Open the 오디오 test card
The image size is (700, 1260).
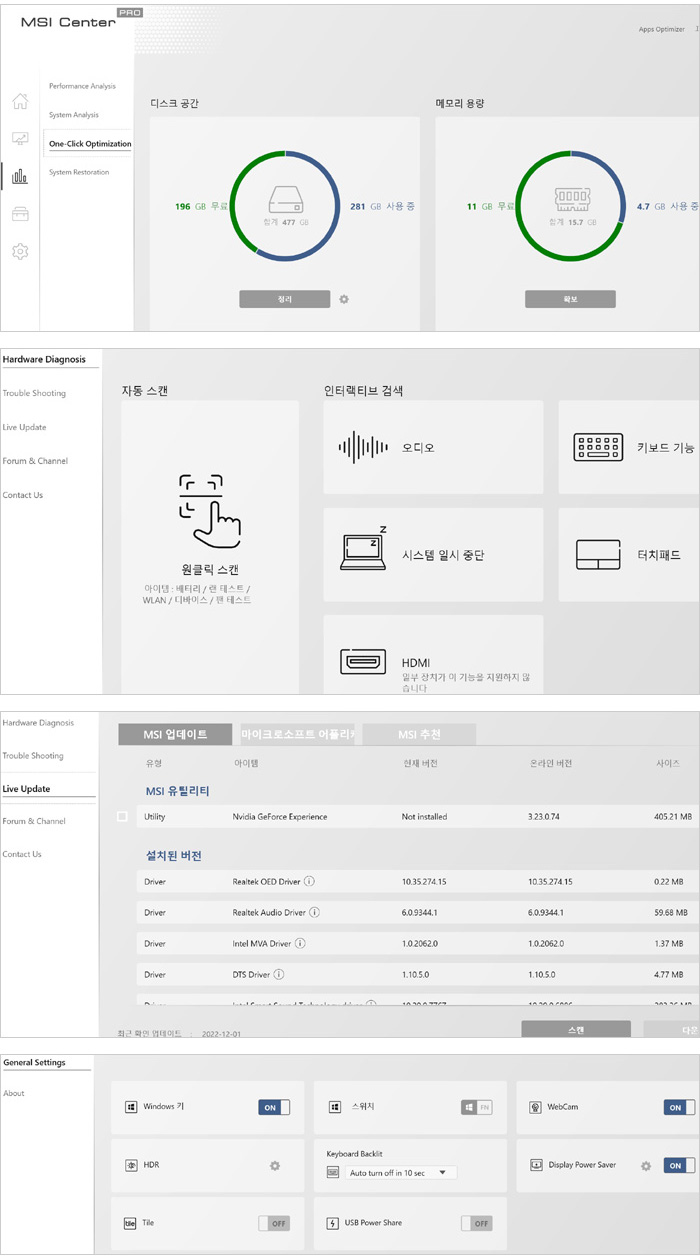(433, 447)
